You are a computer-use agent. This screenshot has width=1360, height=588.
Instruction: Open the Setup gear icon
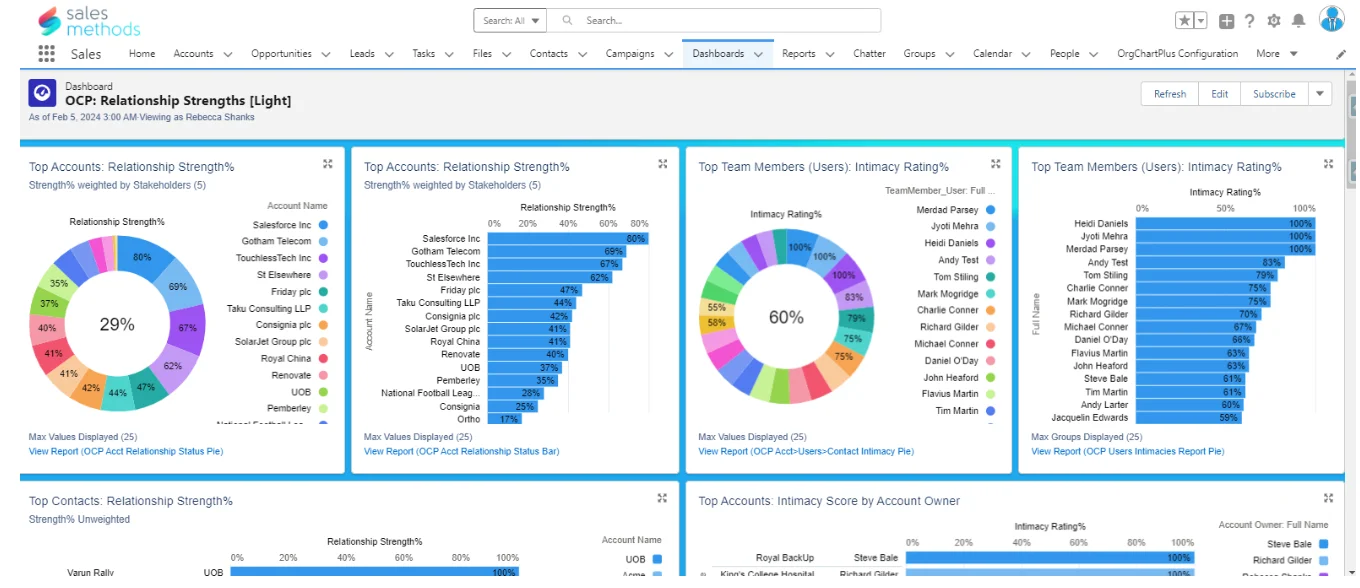[1274, 20]
